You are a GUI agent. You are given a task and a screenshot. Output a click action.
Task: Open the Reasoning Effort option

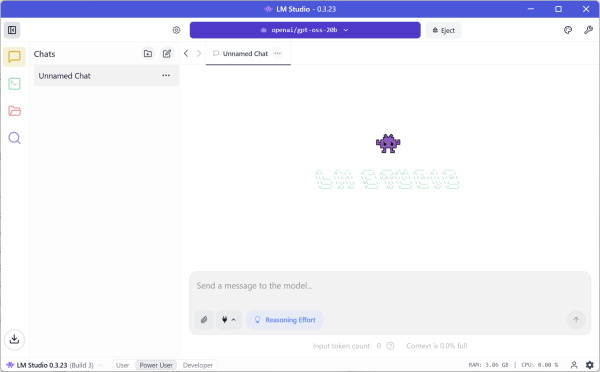point(285,320)
